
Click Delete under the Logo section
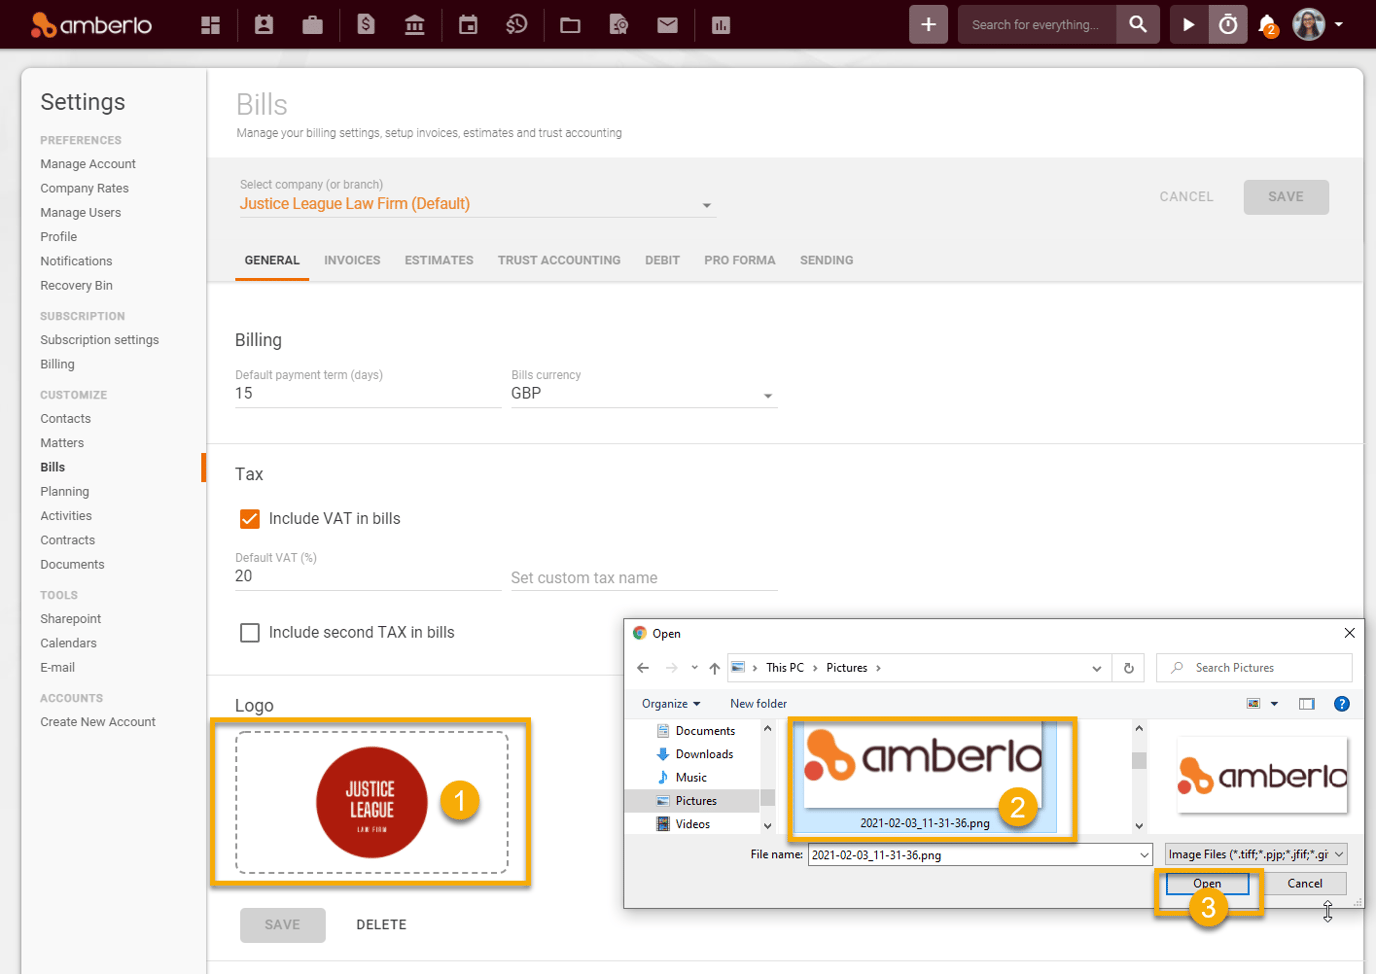tap(381, 924)
